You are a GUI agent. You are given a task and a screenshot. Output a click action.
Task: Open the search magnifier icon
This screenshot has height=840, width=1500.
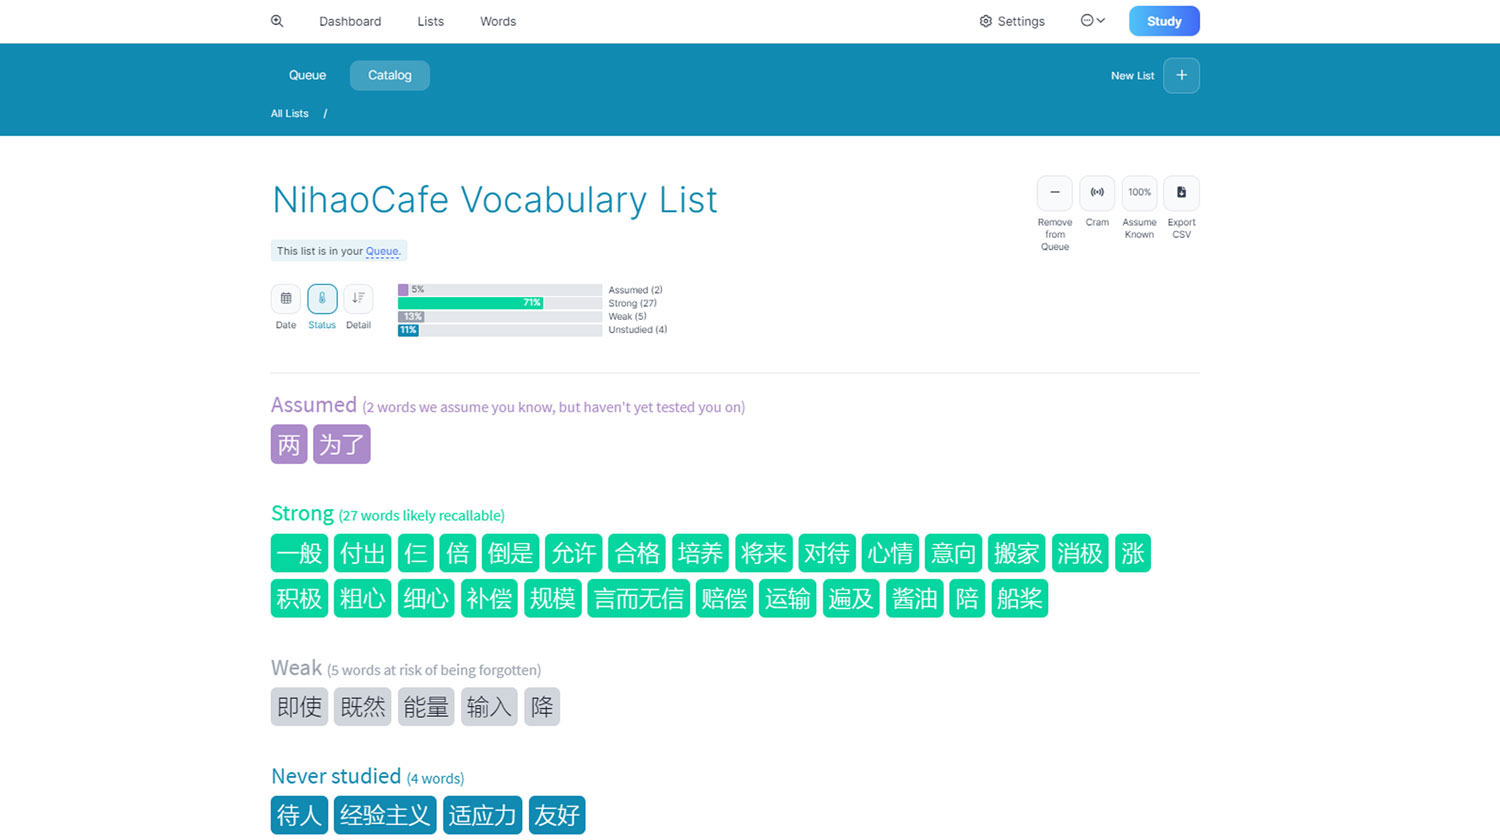tap(277, 21)
